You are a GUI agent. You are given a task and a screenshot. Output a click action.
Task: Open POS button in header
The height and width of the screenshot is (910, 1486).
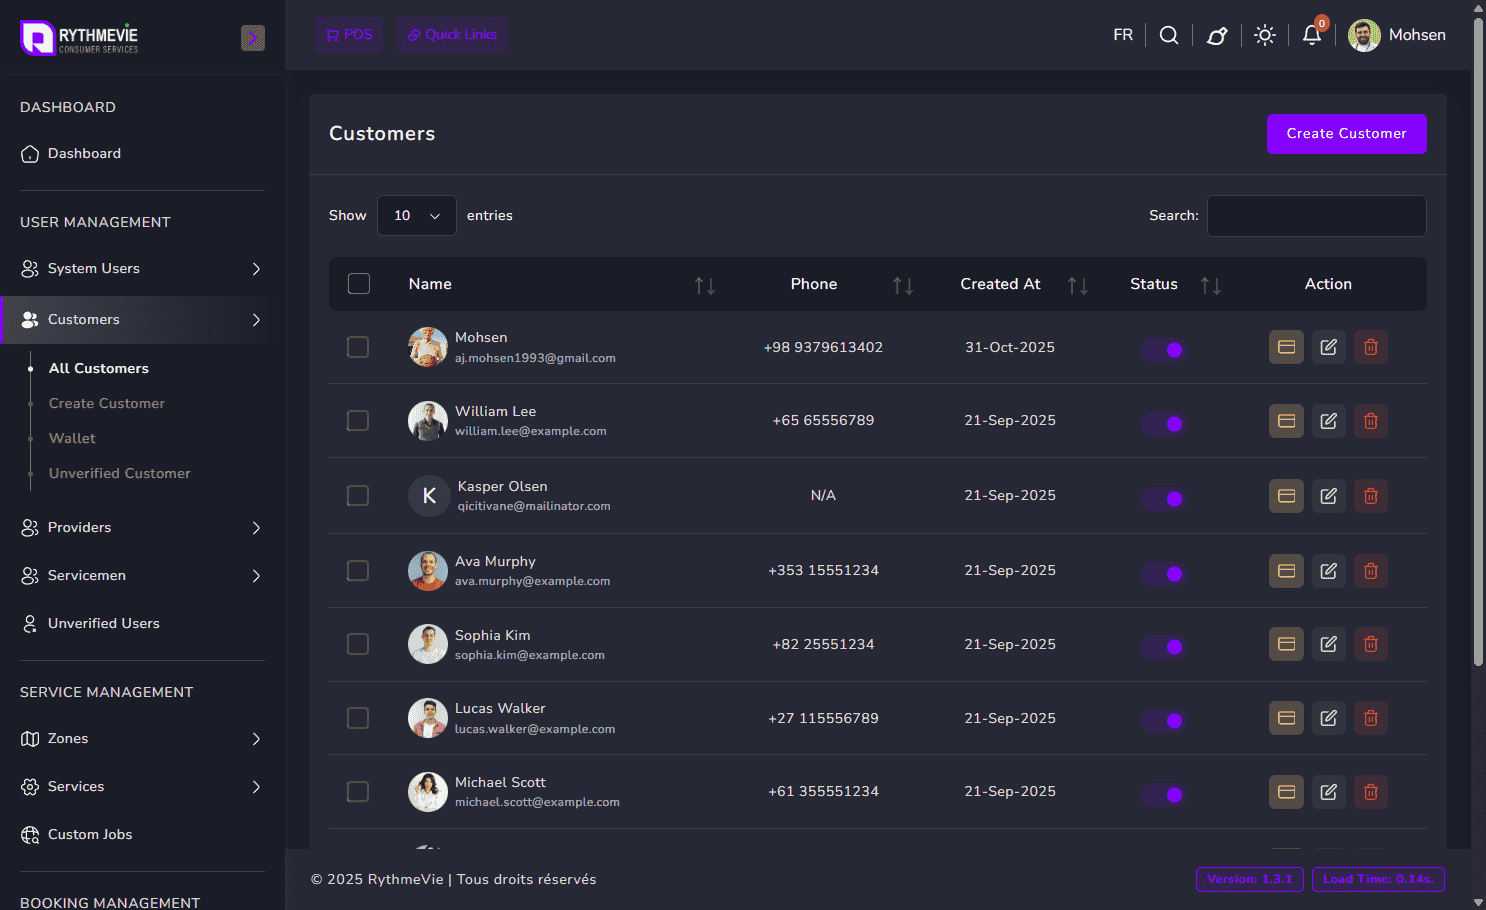coord(349,35)
